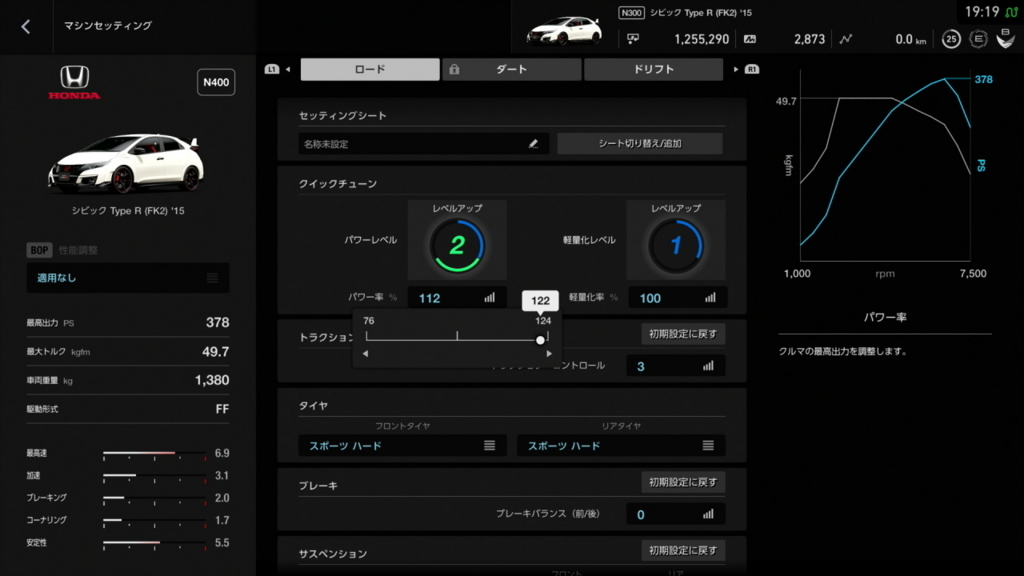
Task: Open the rear tire スポーツ ハード dropdown
Action: [621, 445]
